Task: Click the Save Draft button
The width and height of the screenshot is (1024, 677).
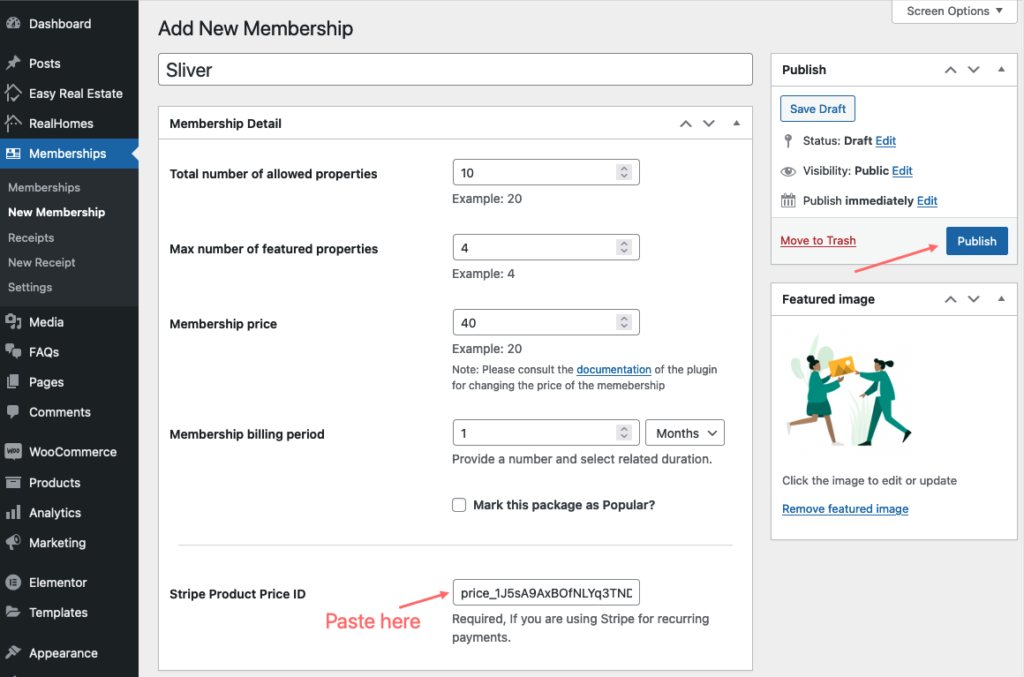Action: pos(818,109)
